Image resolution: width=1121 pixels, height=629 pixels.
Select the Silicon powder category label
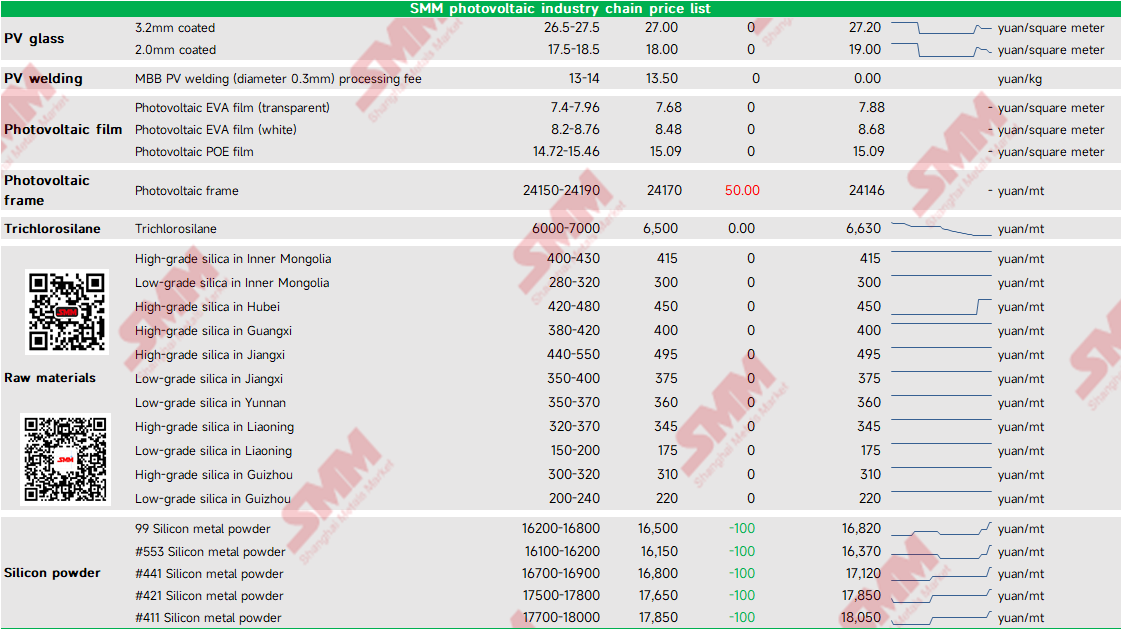pos(52,573)
